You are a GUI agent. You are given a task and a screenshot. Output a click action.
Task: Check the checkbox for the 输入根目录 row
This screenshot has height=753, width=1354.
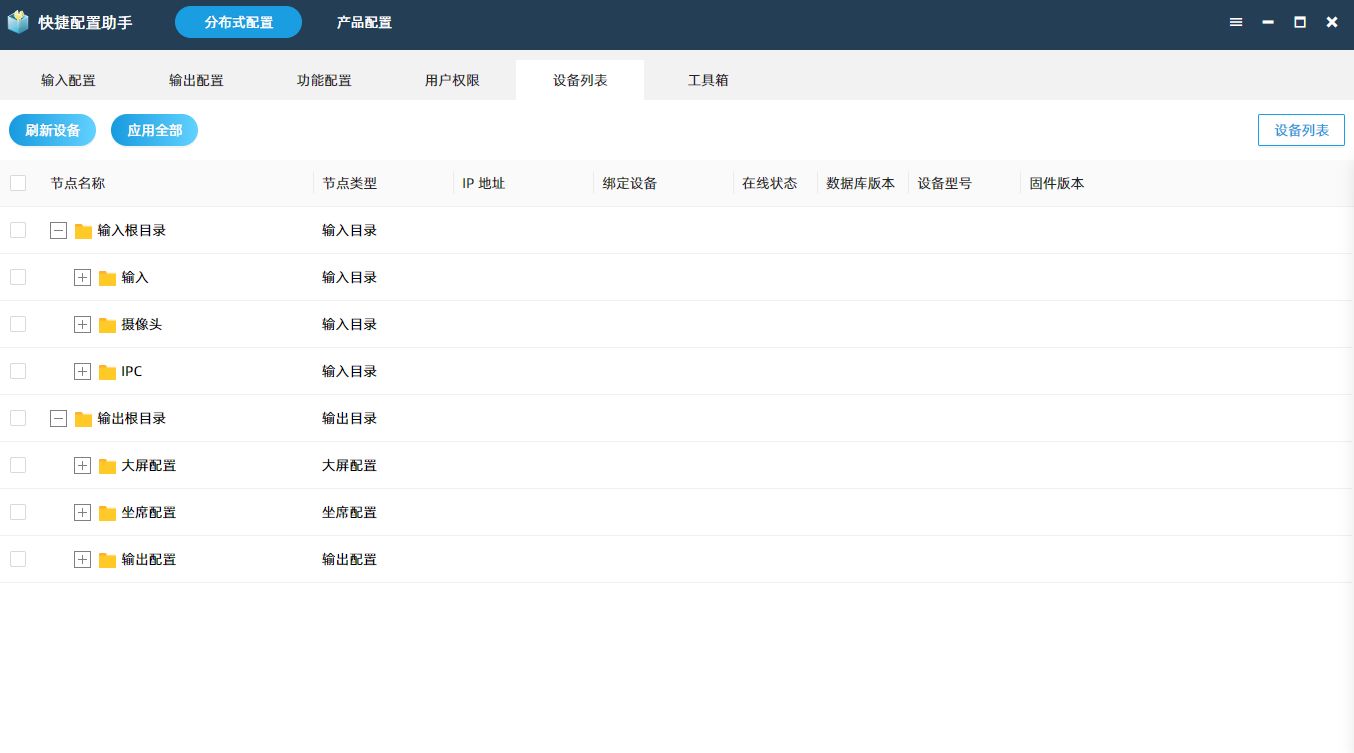pyautogui.click(x=18, y=230)
